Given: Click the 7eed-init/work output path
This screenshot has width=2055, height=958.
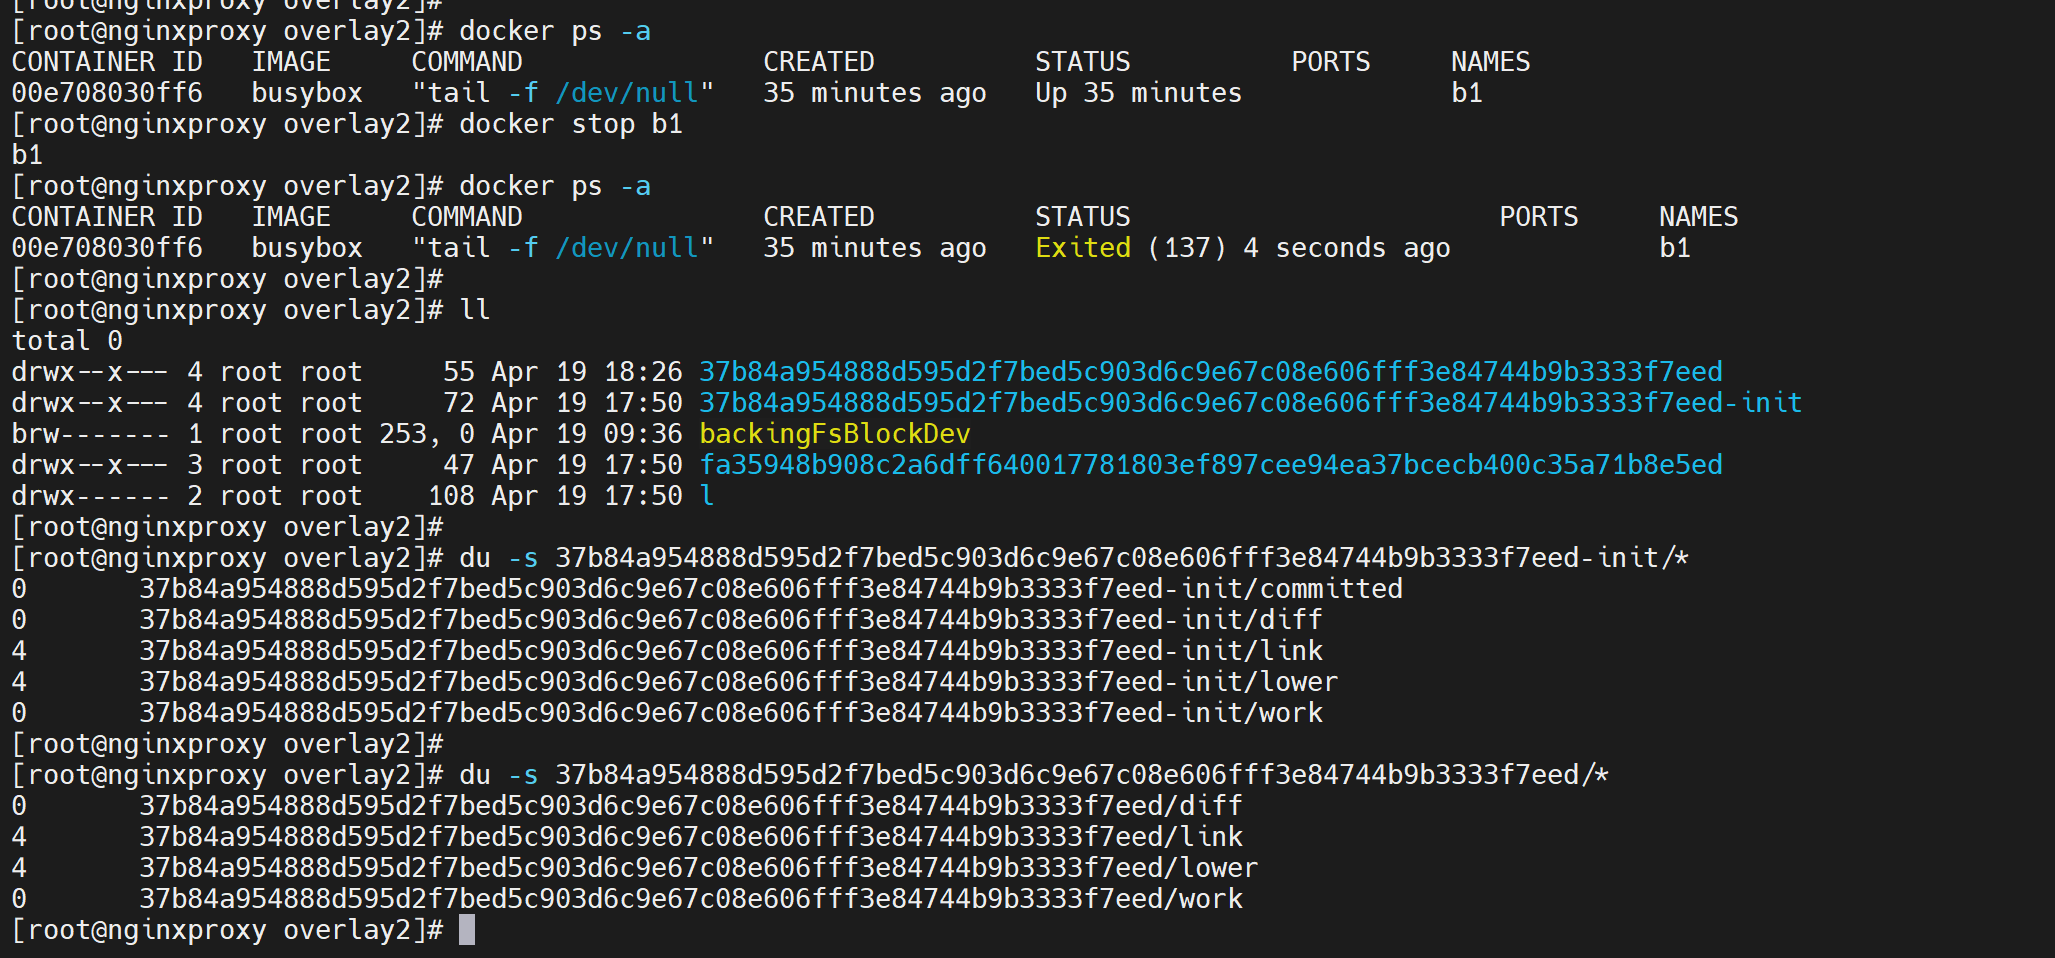Looking at the screenshot, I should coord(730,713).
